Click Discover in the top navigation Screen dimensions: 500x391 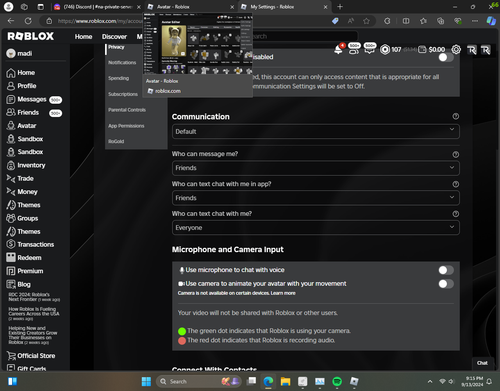click(114, 37)
